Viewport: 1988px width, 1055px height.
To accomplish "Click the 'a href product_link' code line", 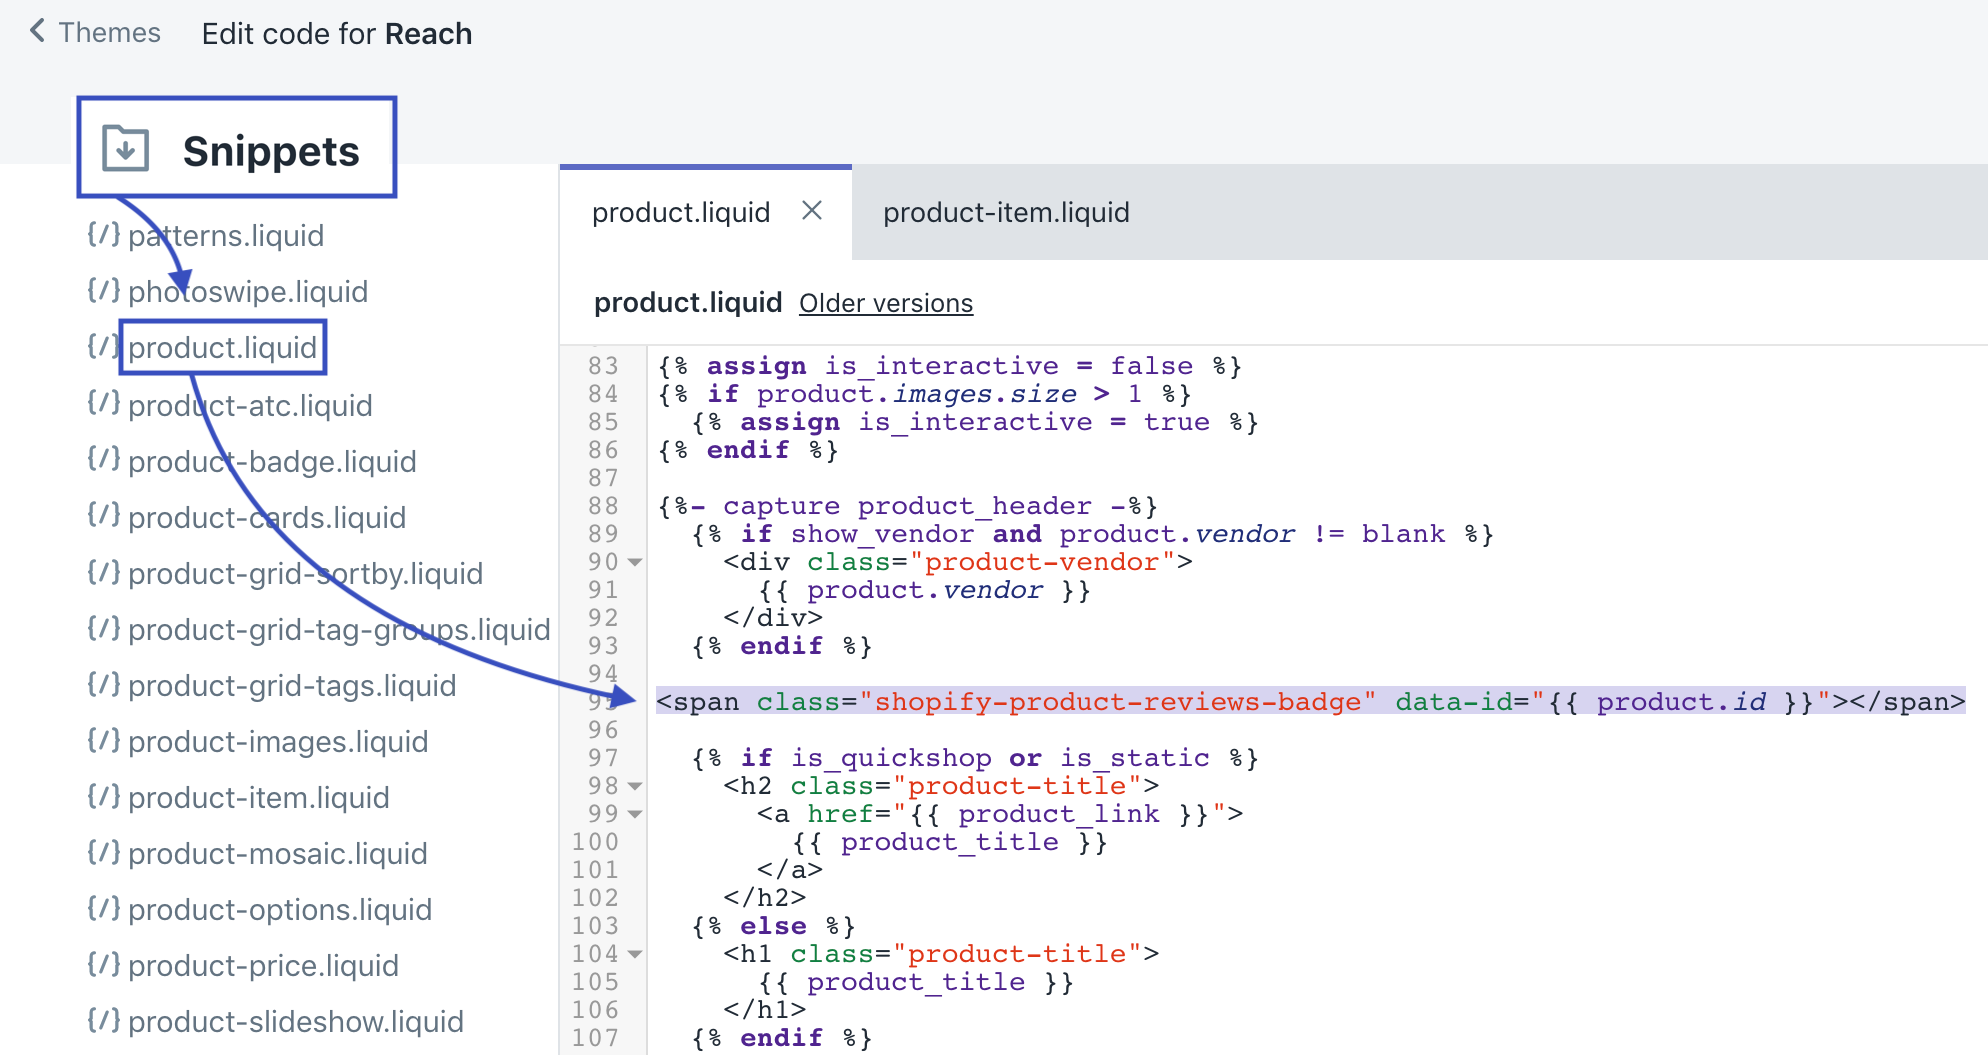I will pyautogui.click(x=1000, y=814).
